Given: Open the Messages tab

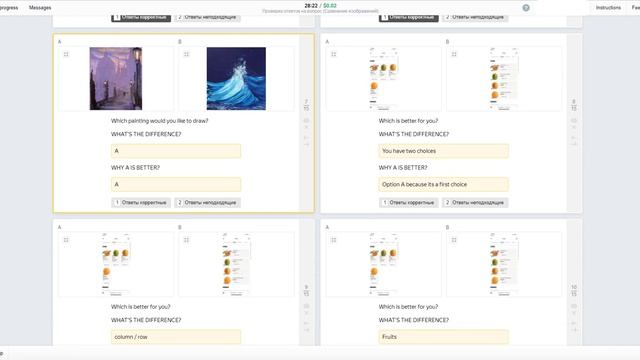Looking at the screenshot, I should click(x=40, y=8).
